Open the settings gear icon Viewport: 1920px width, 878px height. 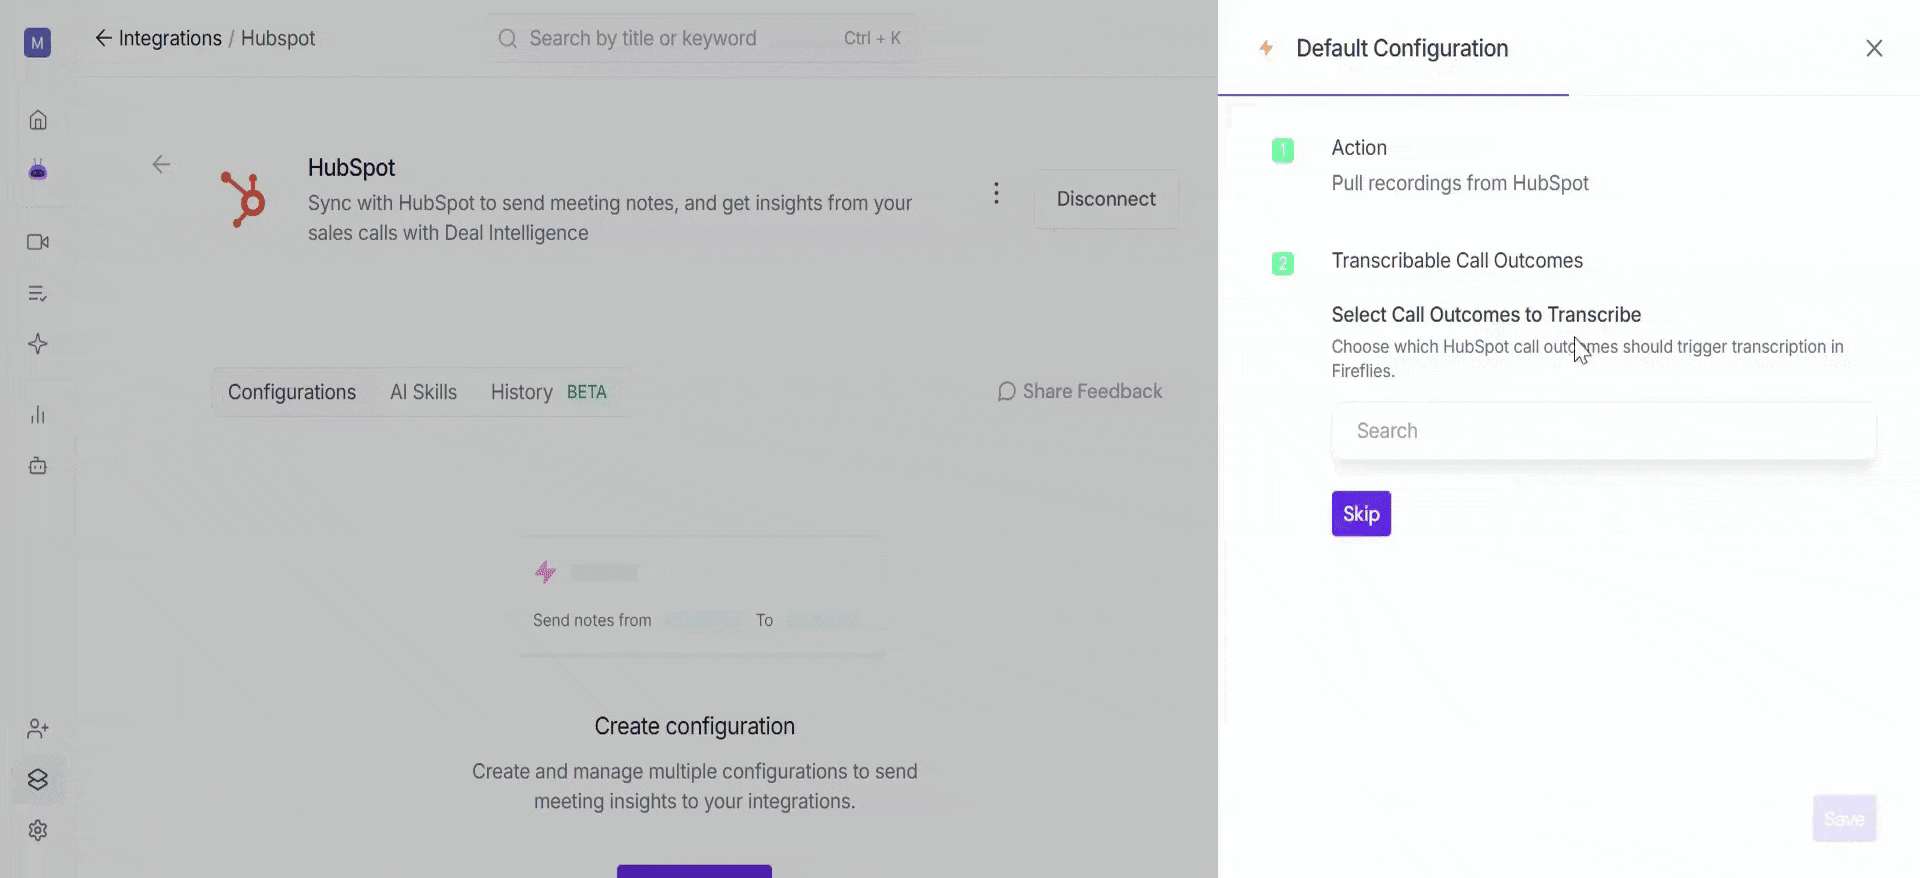[38, 830]
